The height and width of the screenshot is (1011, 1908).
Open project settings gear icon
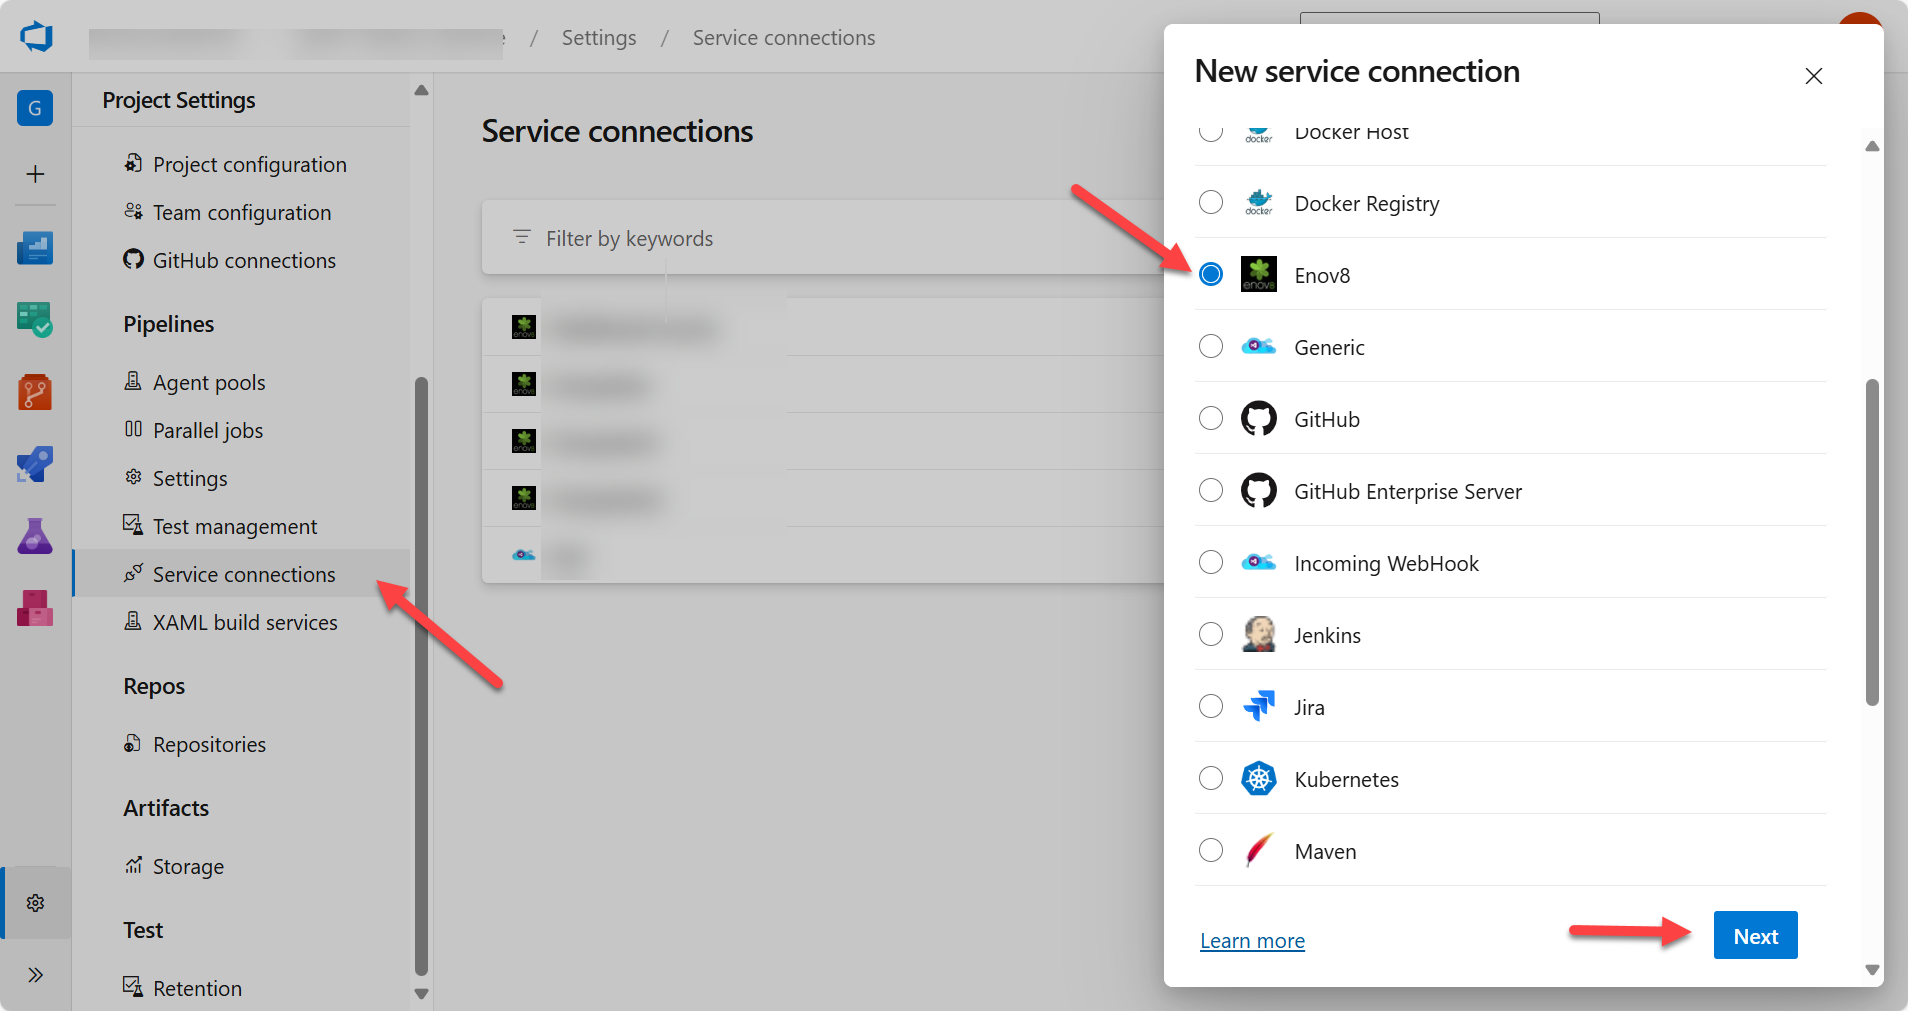35,903
